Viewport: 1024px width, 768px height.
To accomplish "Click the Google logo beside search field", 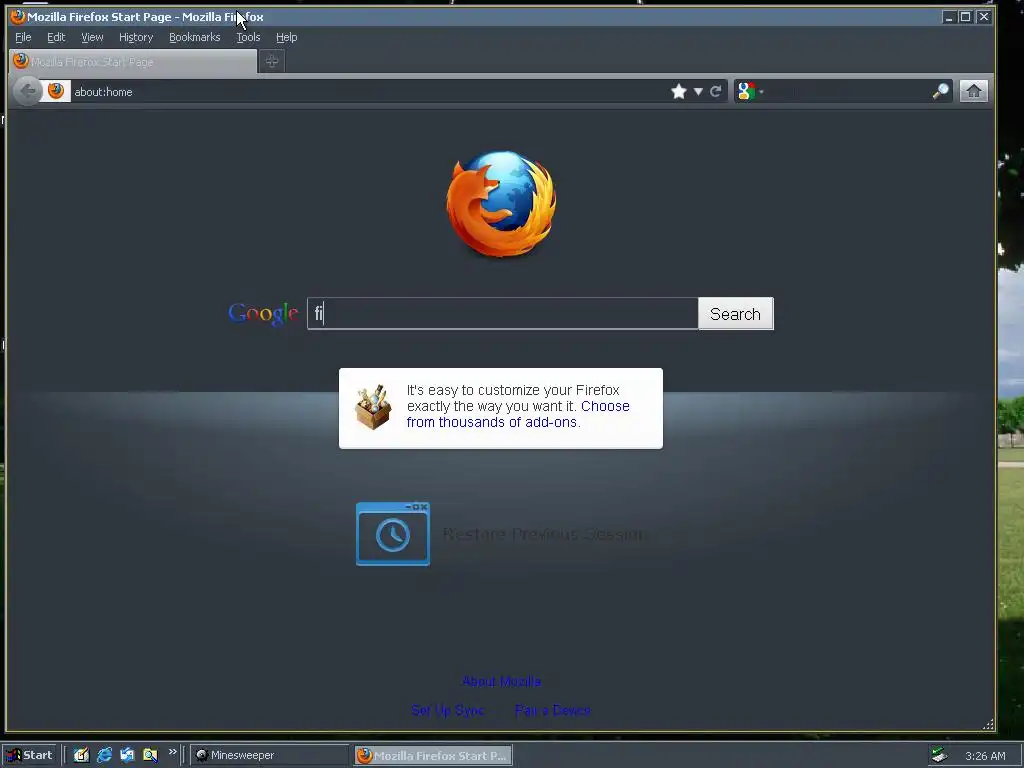I will click(263, 314).
